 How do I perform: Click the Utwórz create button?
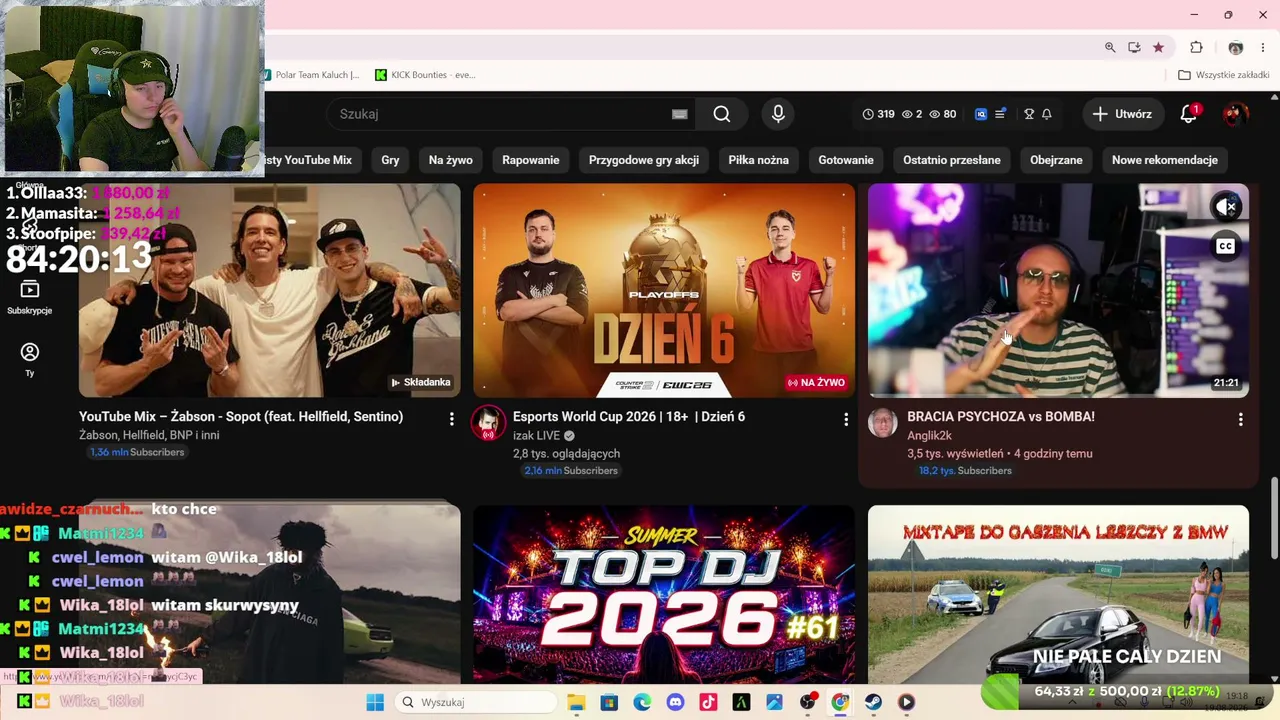point(1122,114)
